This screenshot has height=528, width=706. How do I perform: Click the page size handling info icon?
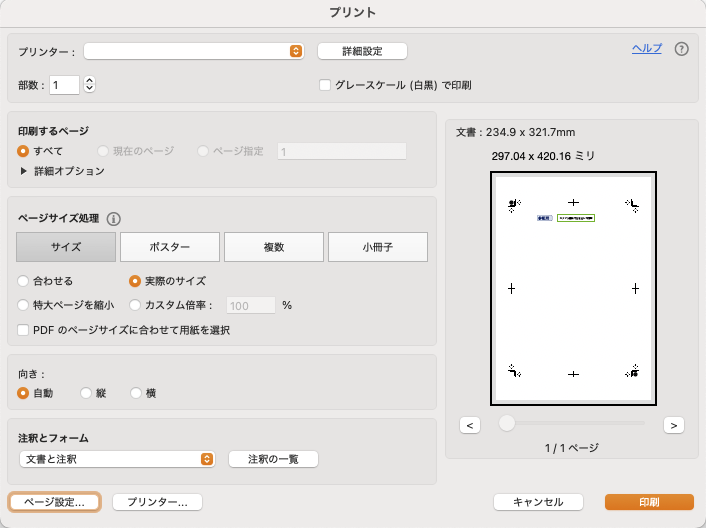click(114, 219)
